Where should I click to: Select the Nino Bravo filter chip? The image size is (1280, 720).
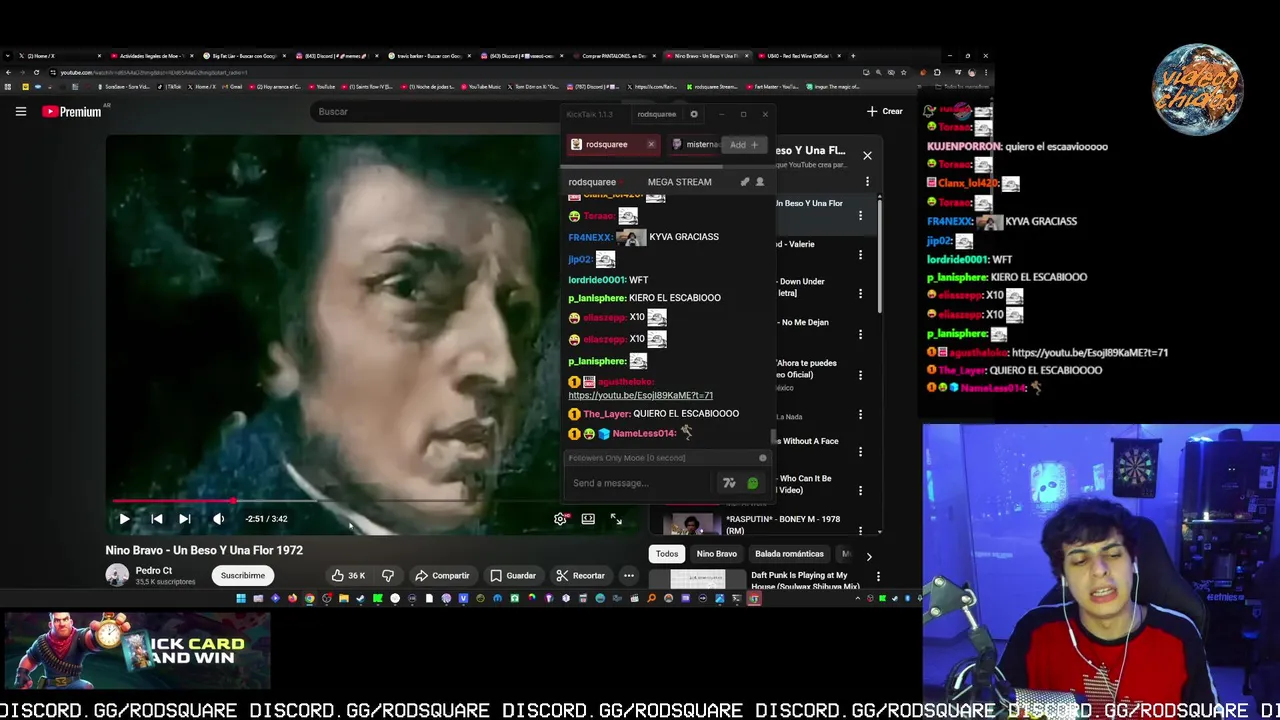click(x=717, y=554)
